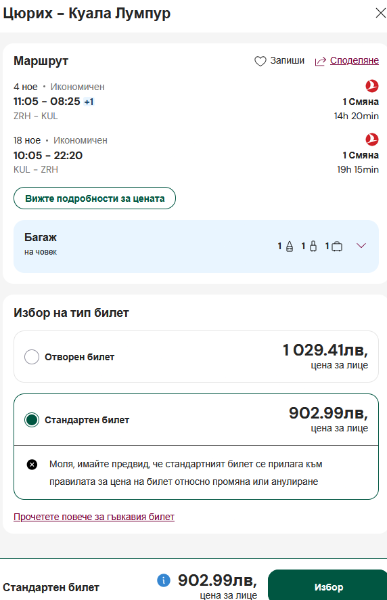Click Turkish Airlines logo on return flight
This screenshot has width=387, height=600.
point(372,139)
